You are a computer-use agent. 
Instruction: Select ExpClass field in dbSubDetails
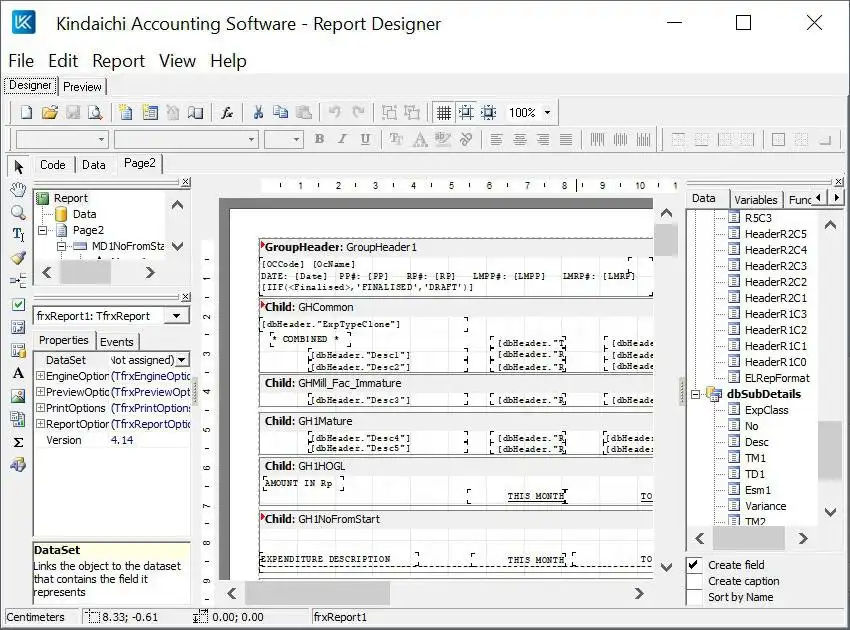click(x=766, y=410)
